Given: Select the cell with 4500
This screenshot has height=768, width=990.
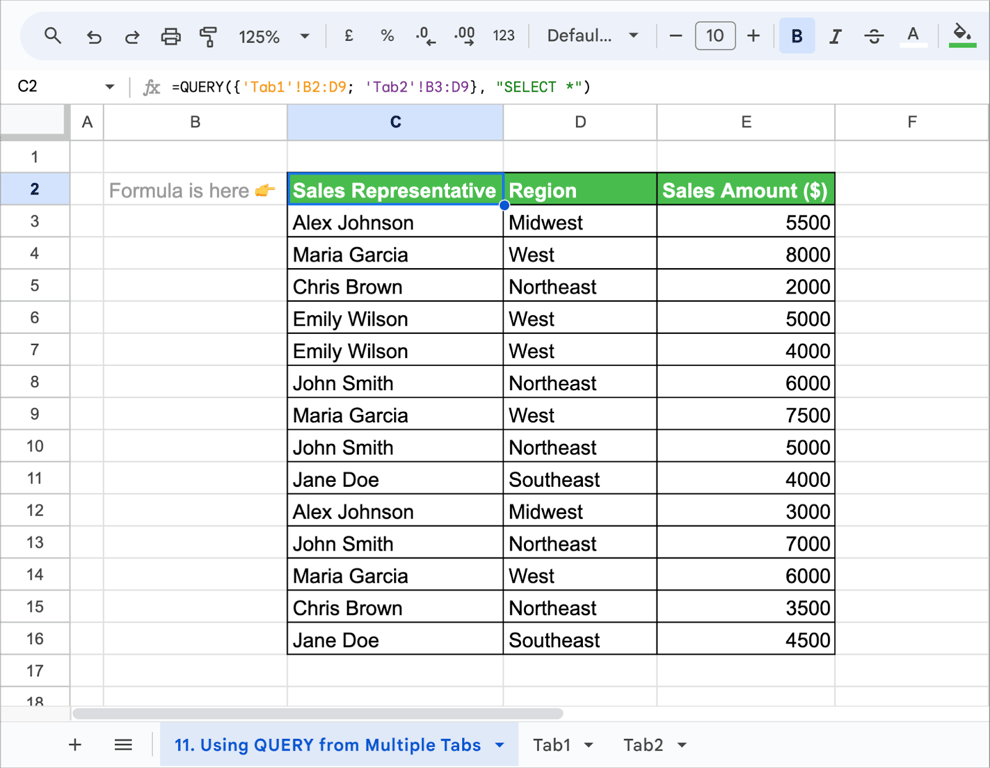Looking at the screenshot, I should (746, 639).
